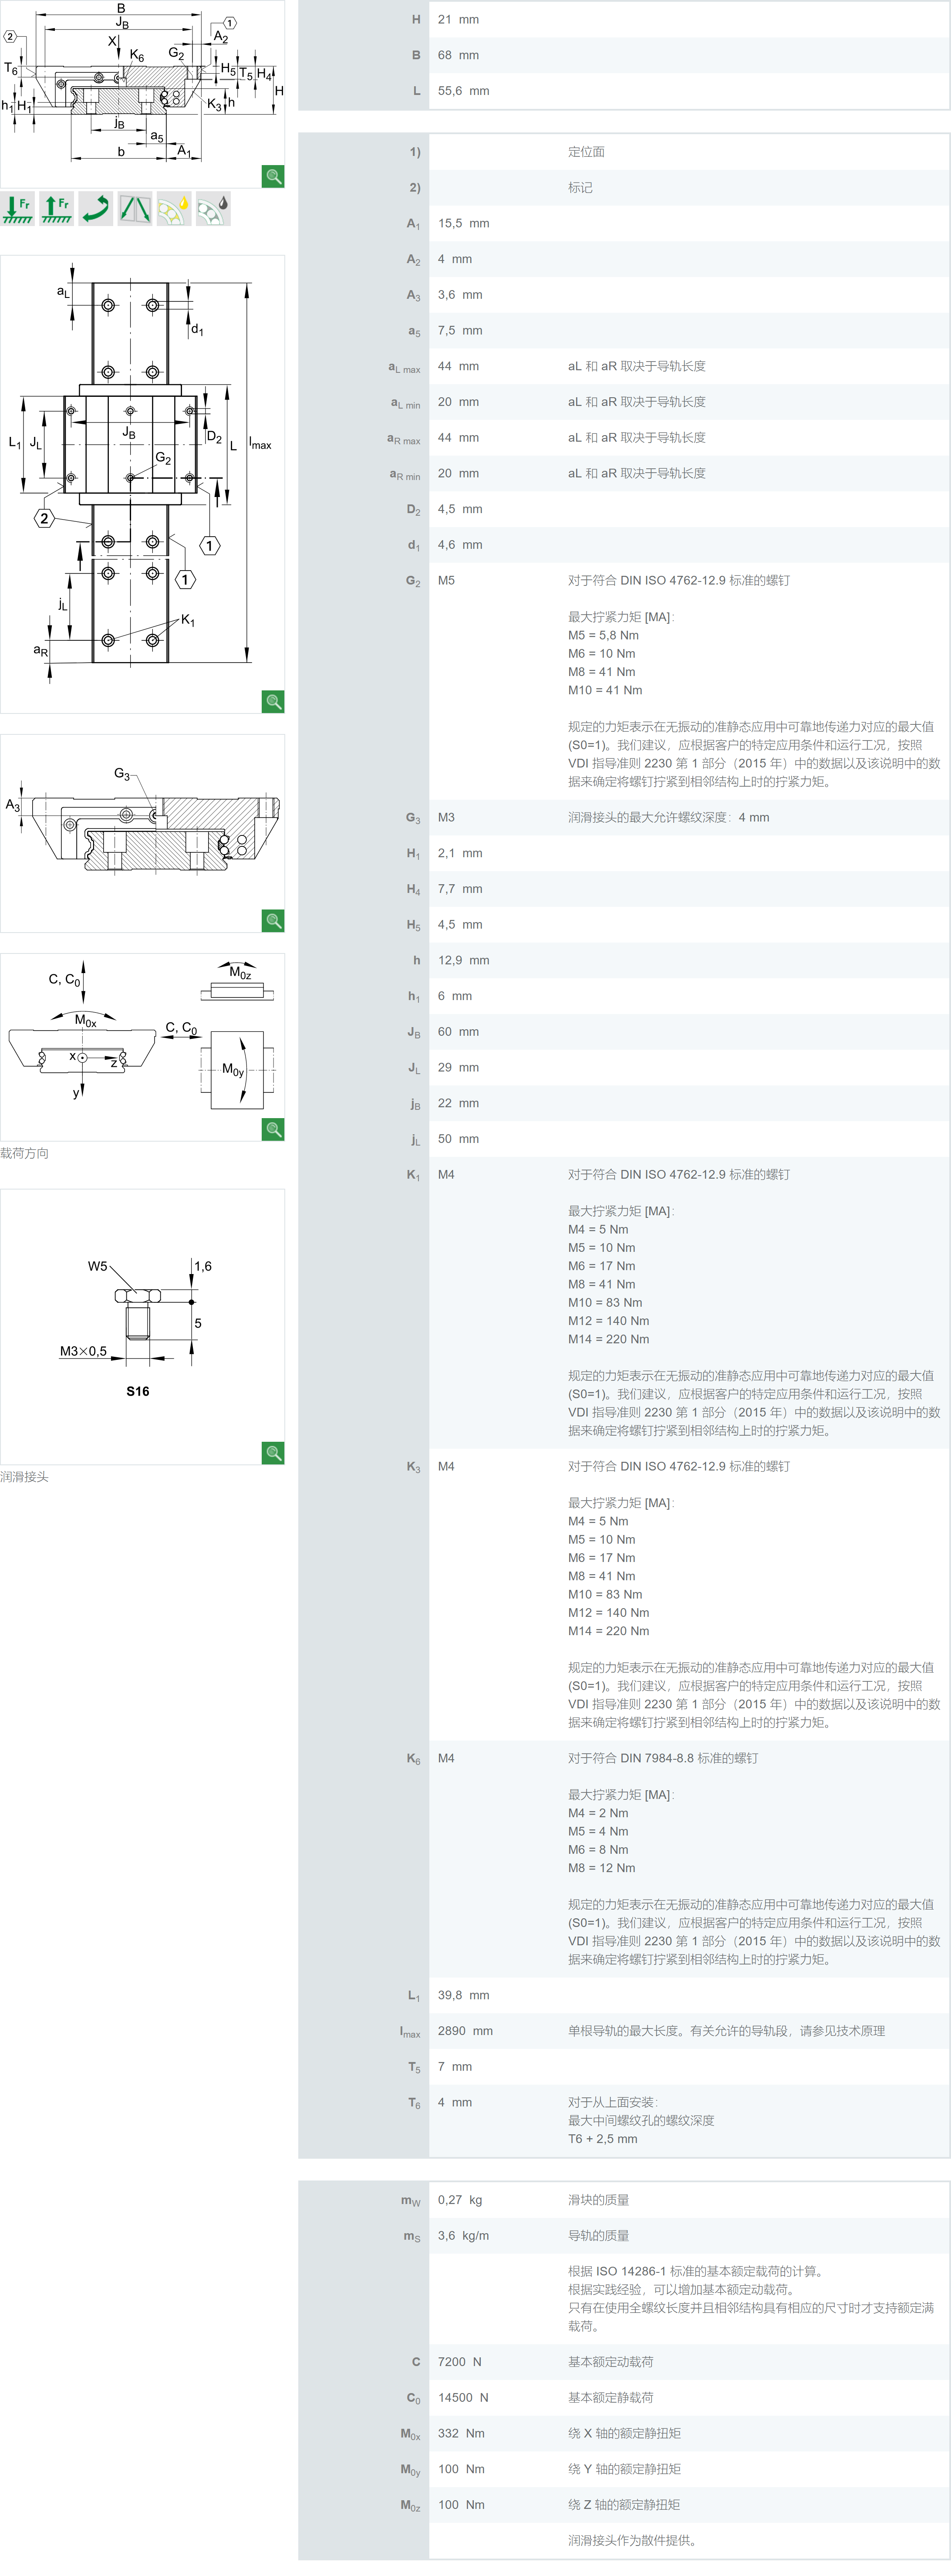
Task: Click the black drop oil lubrication icon
Action: click(213, 208)
